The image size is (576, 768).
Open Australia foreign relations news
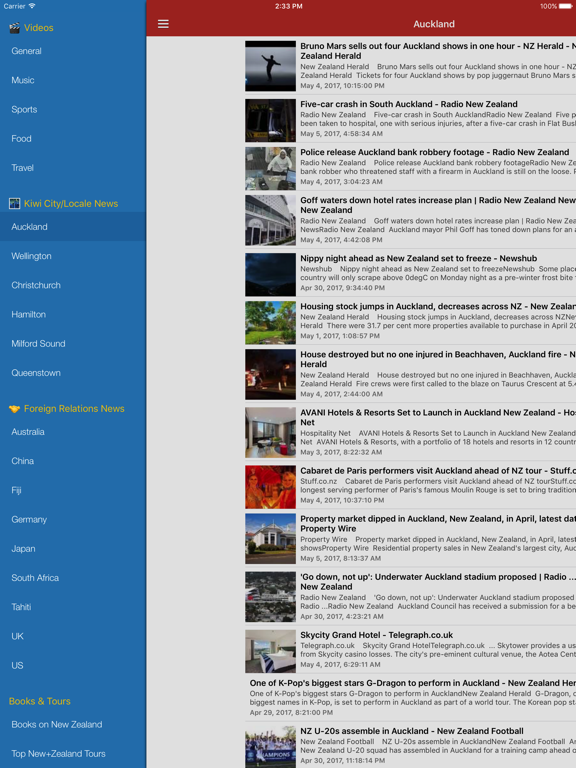point(73,432)
